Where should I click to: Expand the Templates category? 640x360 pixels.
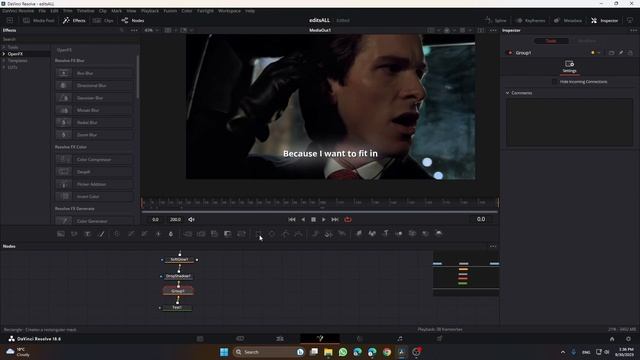(4, 60)
